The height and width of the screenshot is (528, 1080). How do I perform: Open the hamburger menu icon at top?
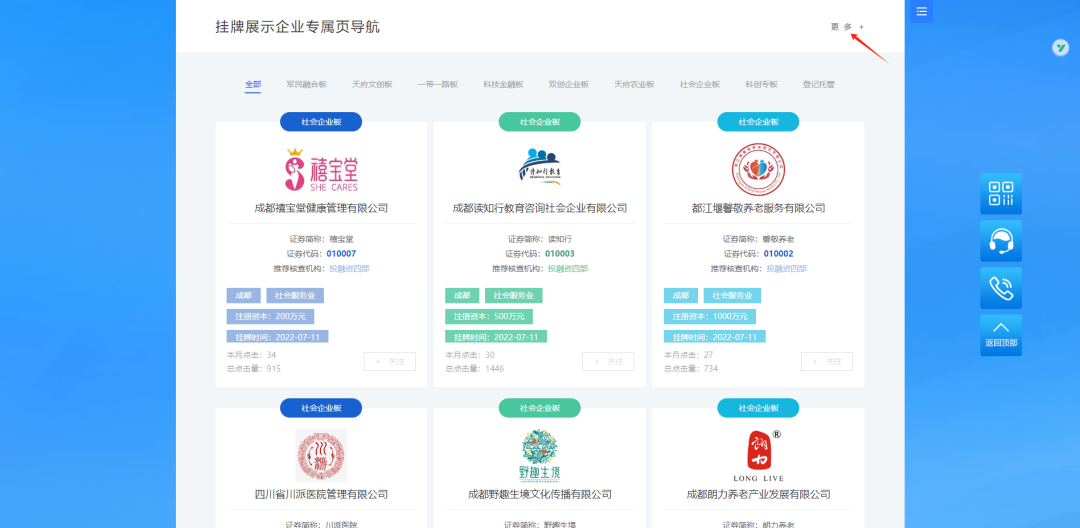(x=922, y=11)
